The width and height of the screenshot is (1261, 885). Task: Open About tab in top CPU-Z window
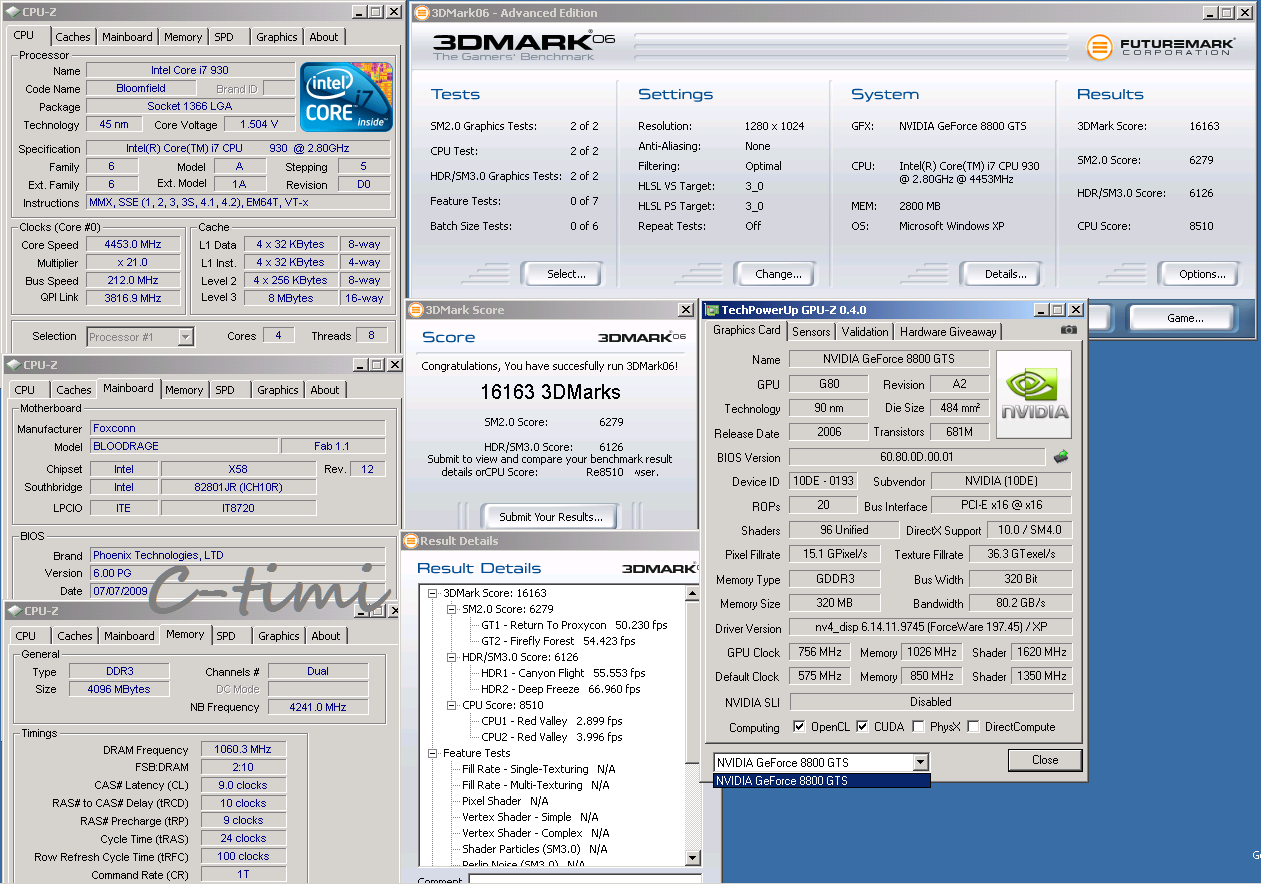[324, 37]
